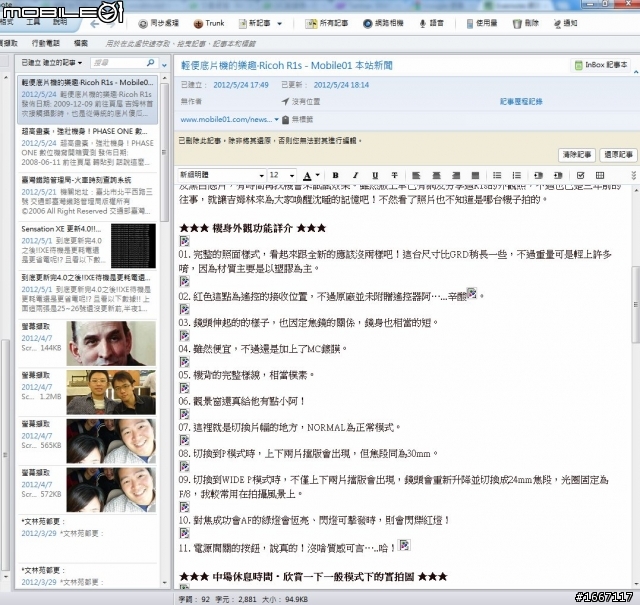The height and width of the screenshot is (605, 640).
Task: Open the usage (使用量) indicator
Action: click(x=482, y=23)
